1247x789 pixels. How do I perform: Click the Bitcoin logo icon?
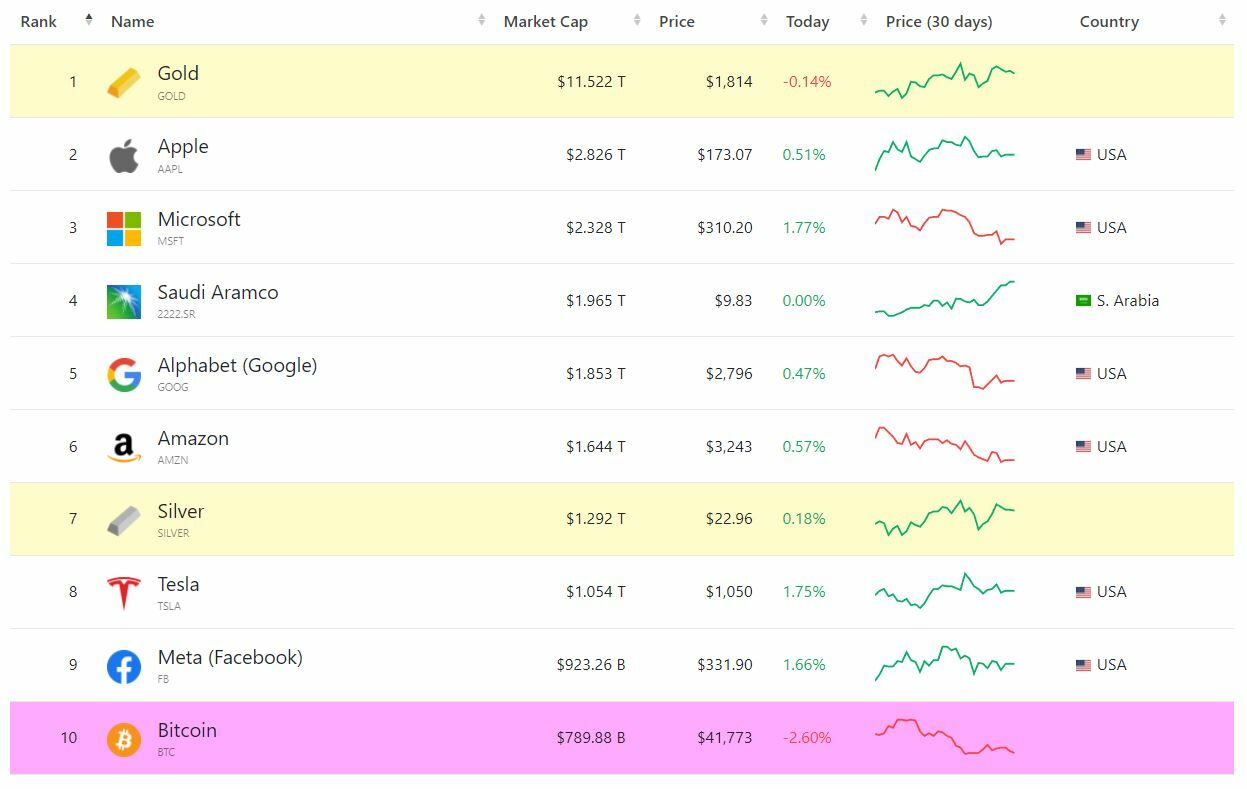pos(124,739)
